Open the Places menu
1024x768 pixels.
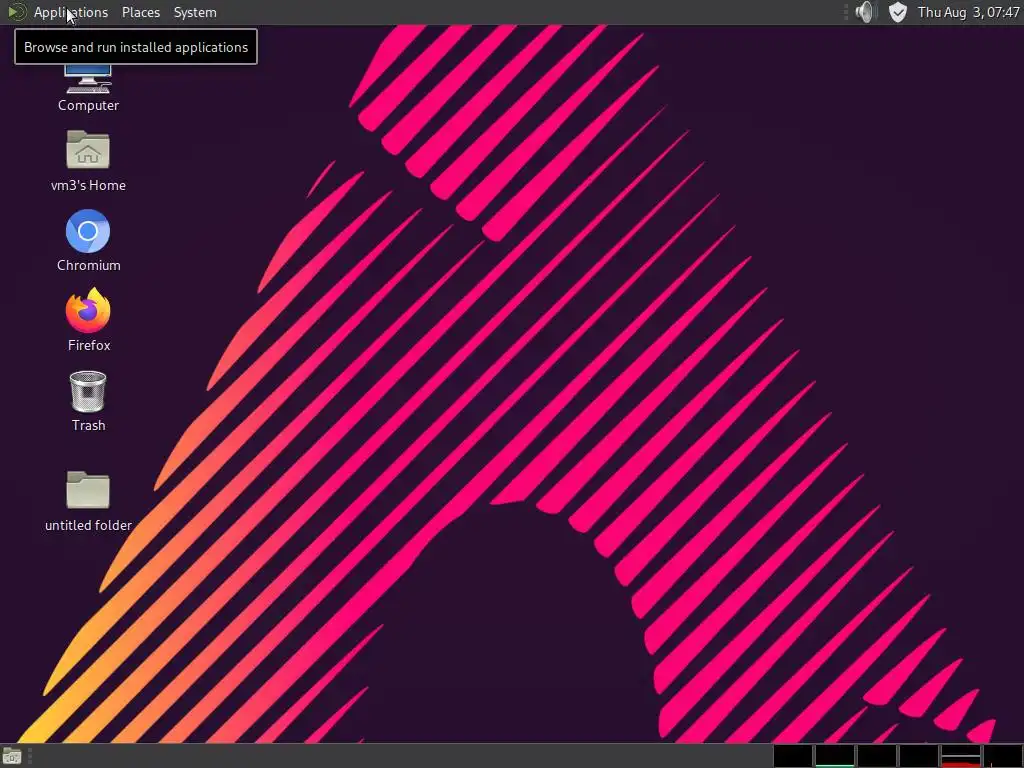pyautogui.click(x=140, y=12)
